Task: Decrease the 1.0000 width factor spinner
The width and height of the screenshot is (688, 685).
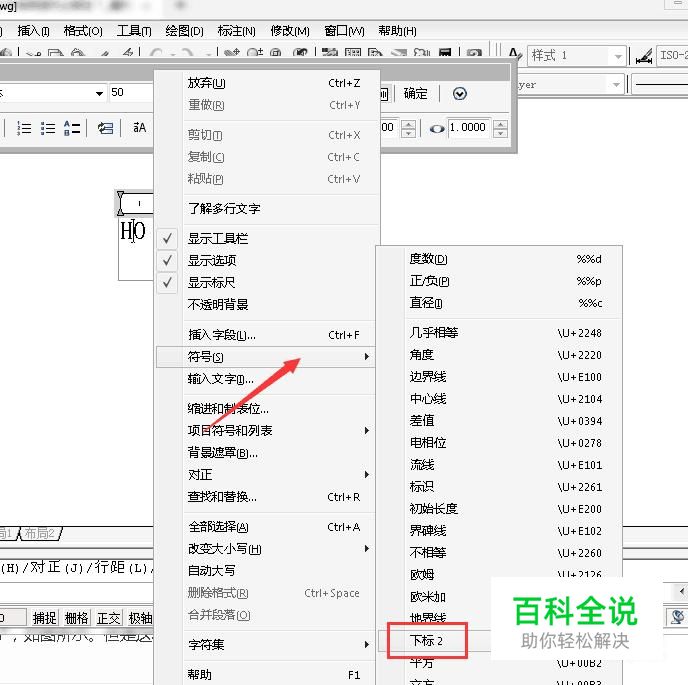Action: tap(500, 133)
